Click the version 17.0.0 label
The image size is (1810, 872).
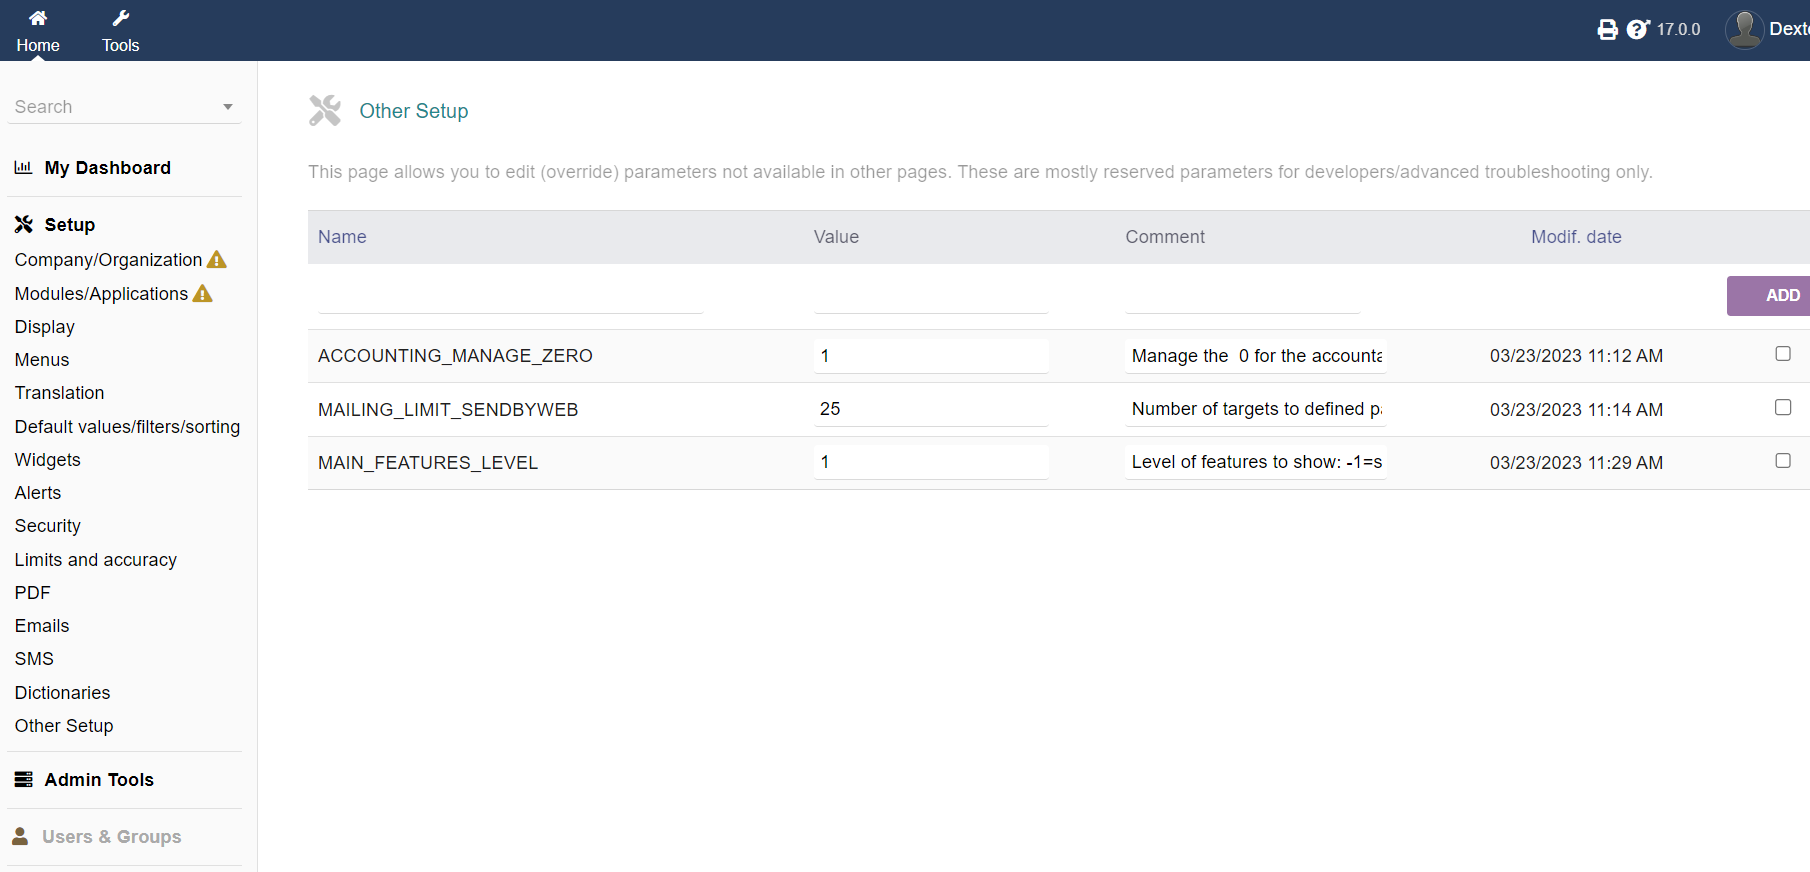coord(1678,30)
